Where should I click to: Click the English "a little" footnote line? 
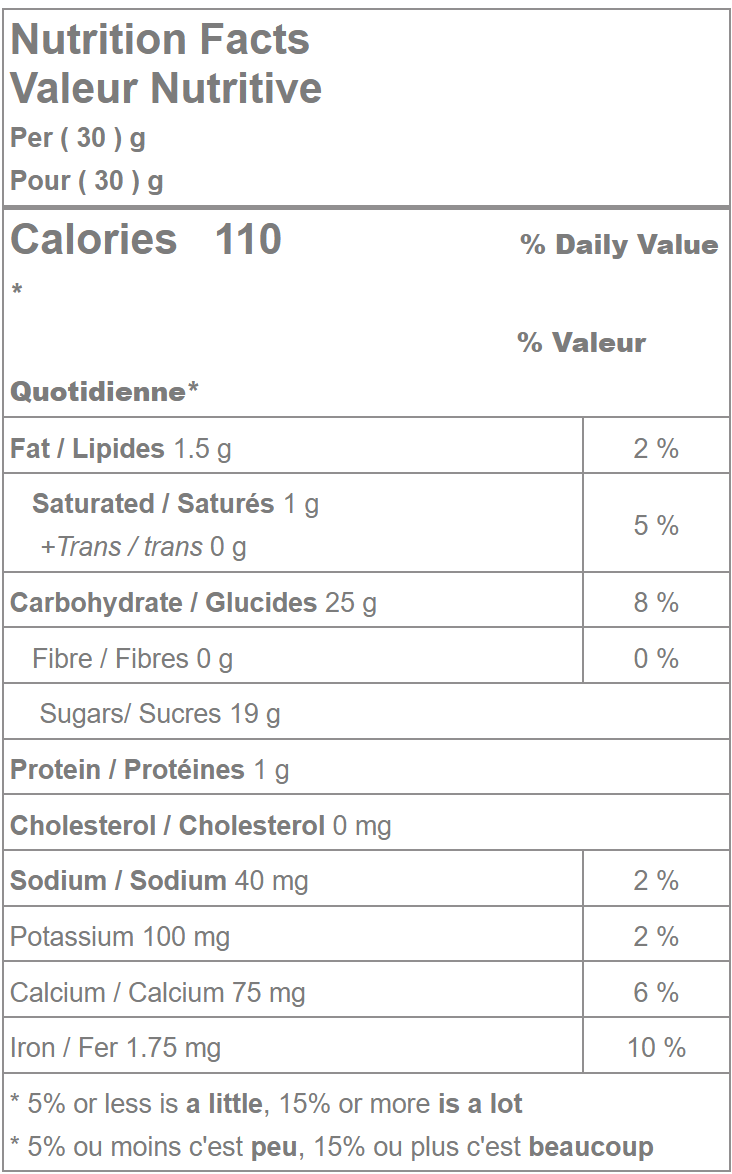point(266,1104)
